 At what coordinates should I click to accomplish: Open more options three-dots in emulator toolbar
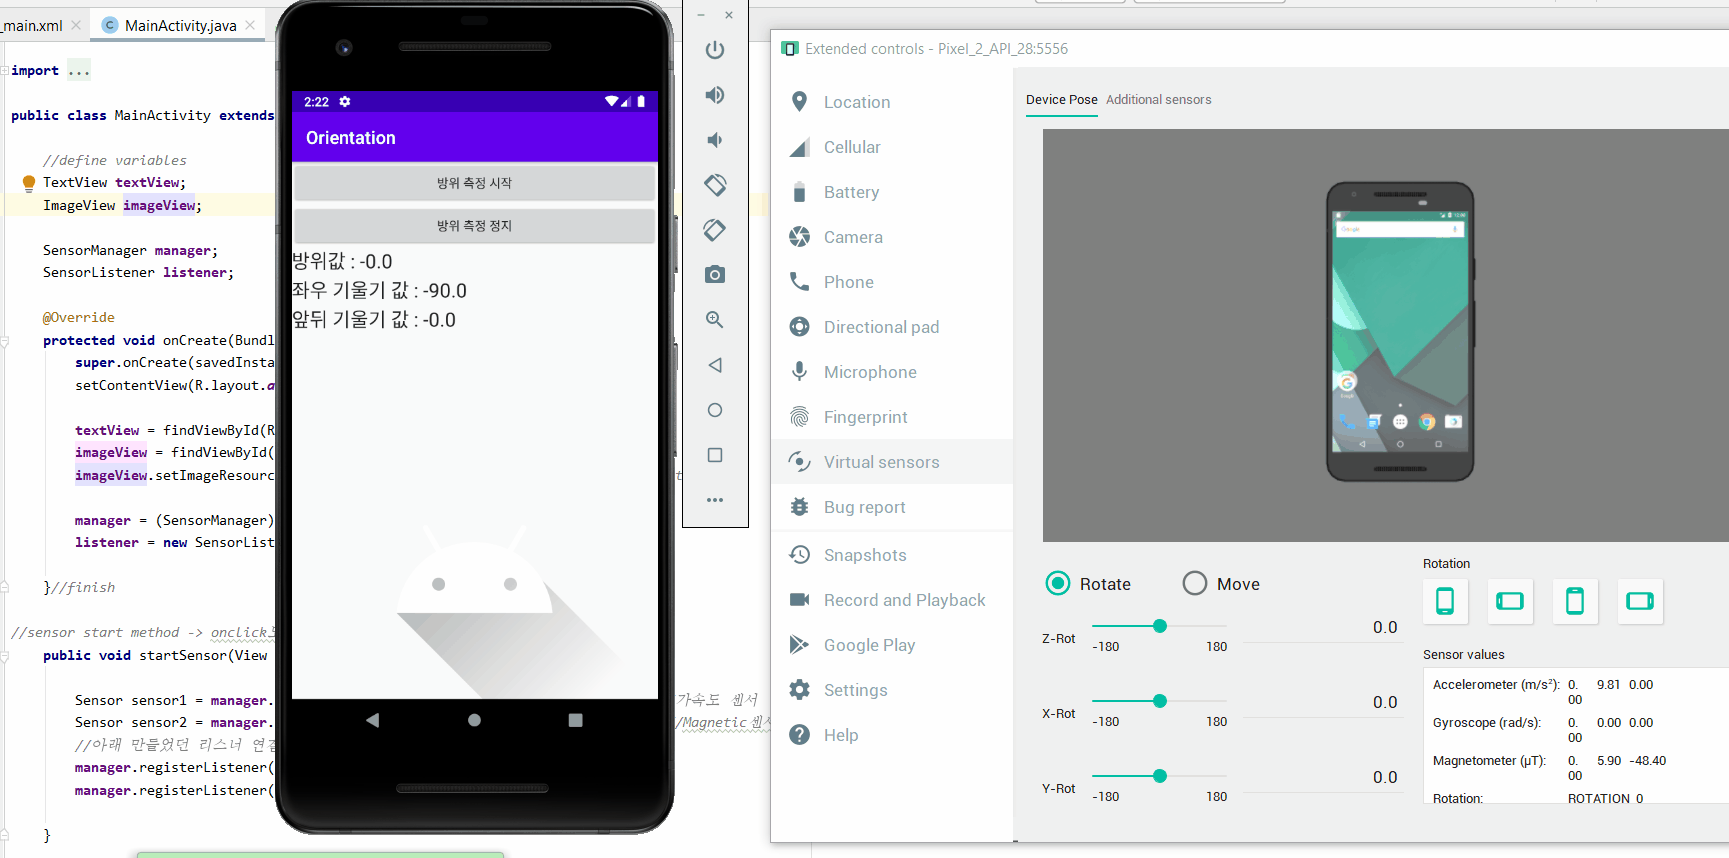(715, 500)
